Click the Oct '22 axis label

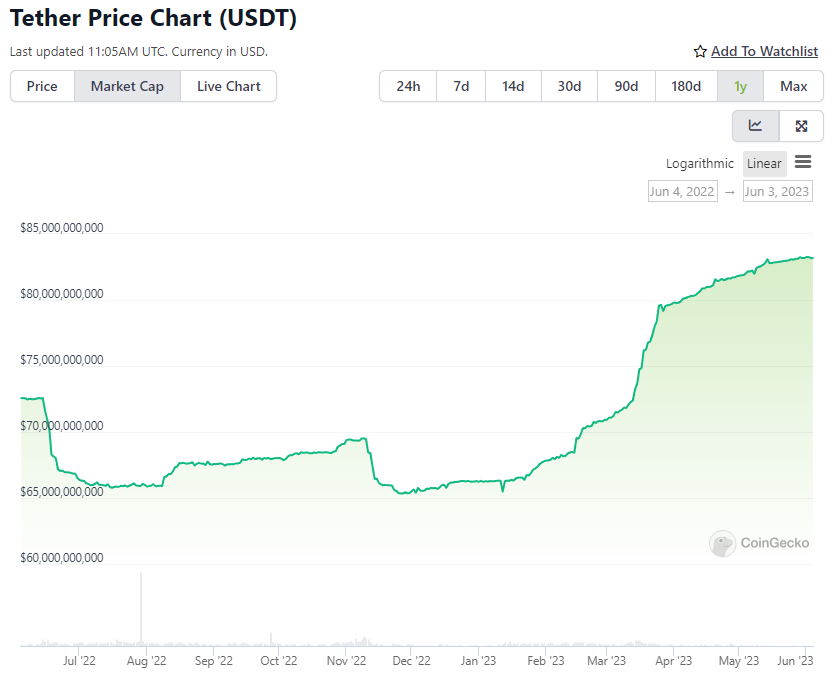pos(279,661)
